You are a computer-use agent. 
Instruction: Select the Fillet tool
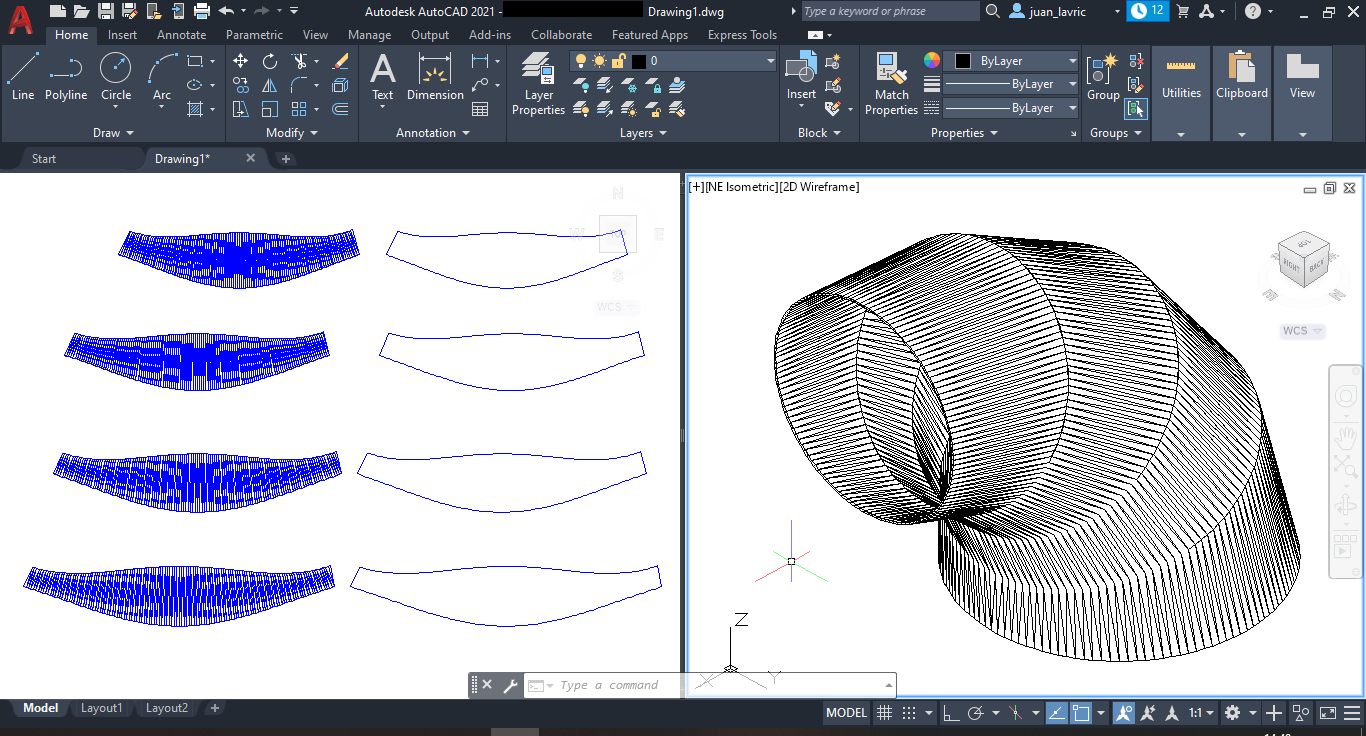pos(299,85)
